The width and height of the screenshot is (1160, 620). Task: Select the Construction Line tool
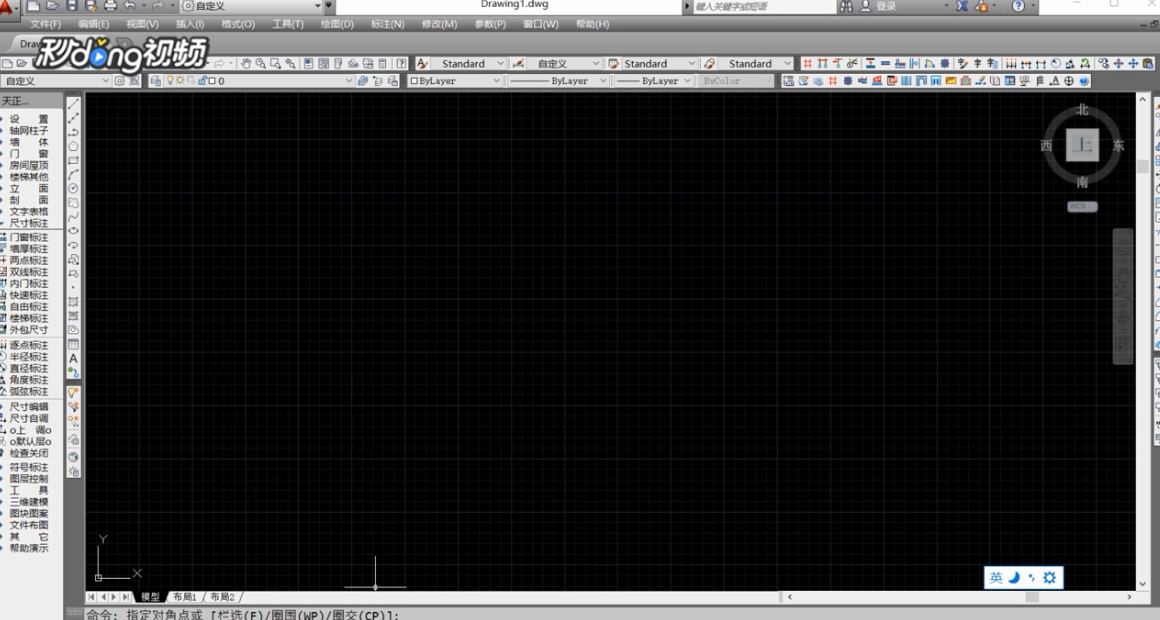pos(73,118)
